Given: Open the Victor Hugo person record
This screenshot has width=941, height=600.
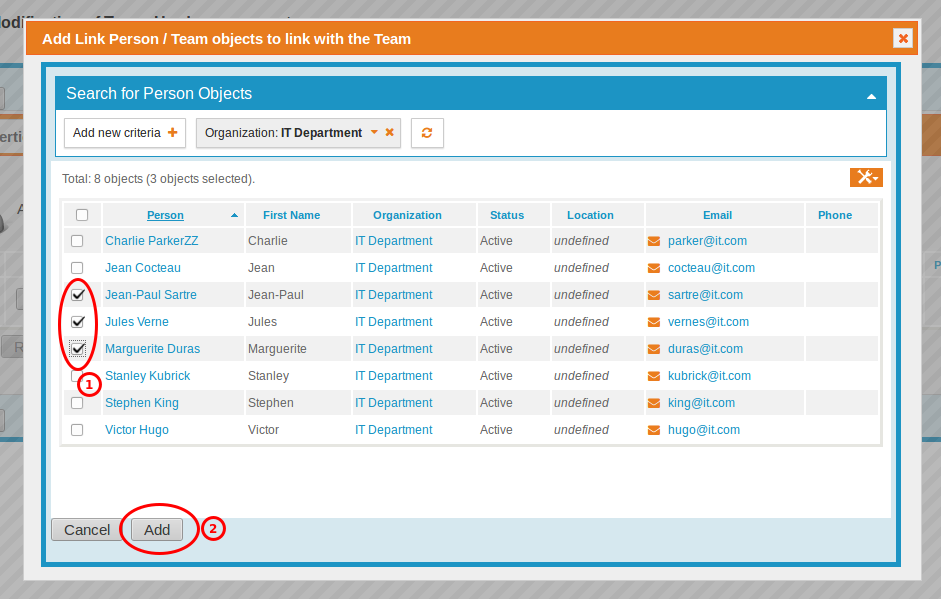Looking at the screenshot, I should click(136, 429).
